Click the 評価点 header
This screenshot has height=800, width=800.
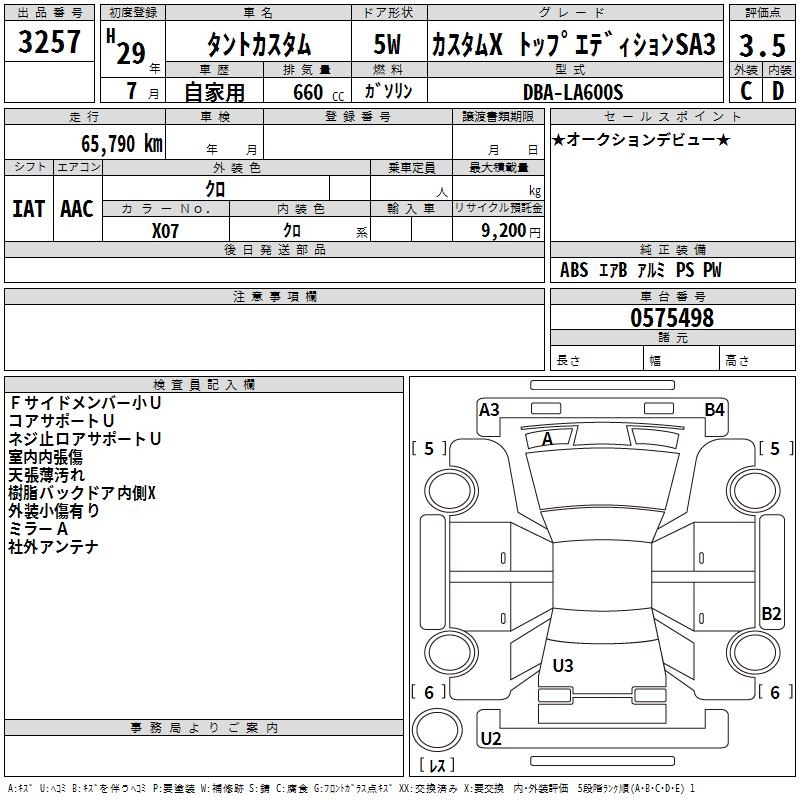pyautogui.click(x=762, y=13)
